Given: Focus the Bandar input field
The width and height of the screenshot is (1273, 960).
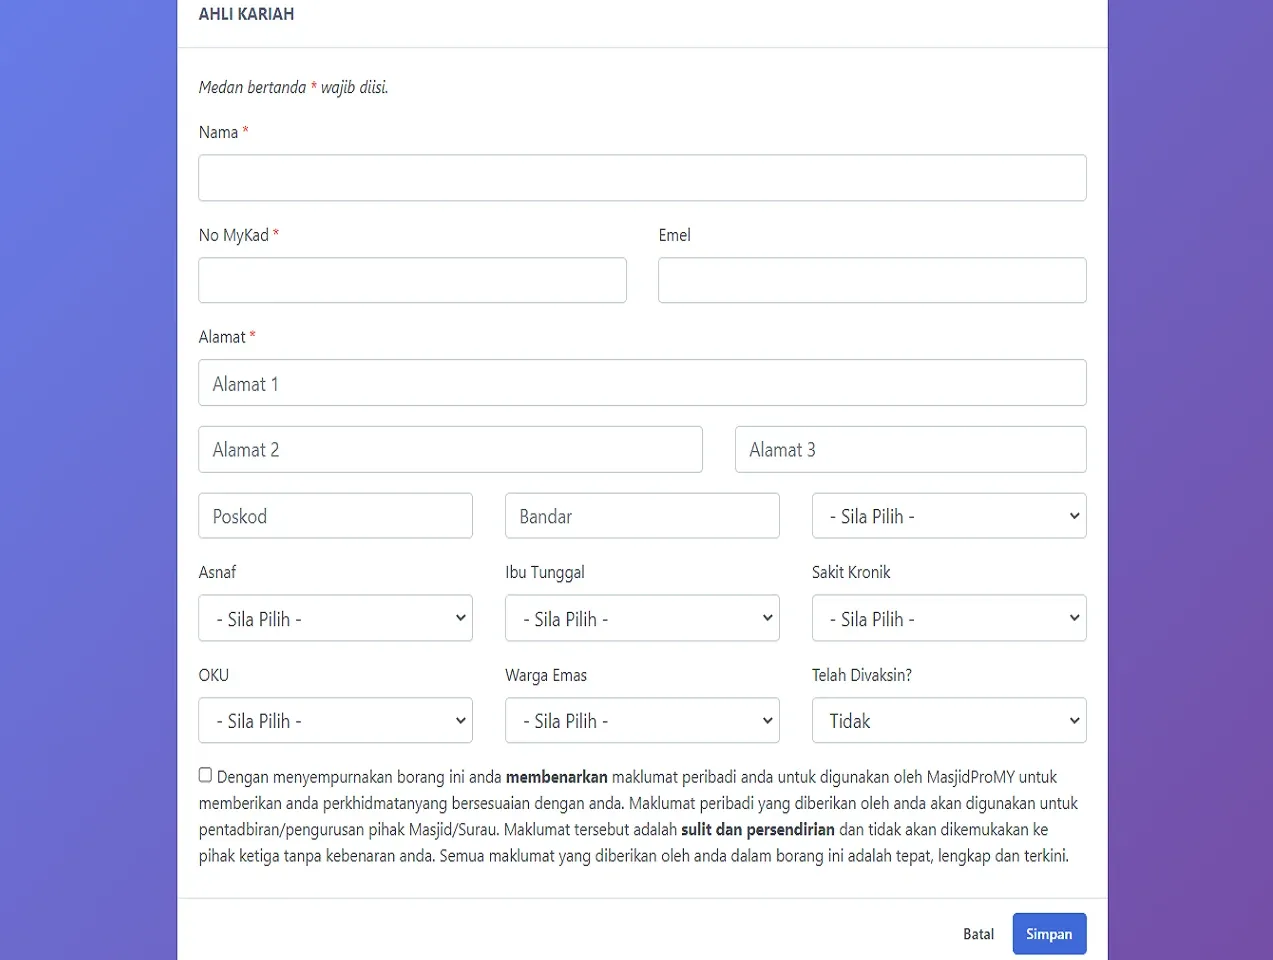Looking at the screenshot, I should pyautogui.click(x=642, y=516).
